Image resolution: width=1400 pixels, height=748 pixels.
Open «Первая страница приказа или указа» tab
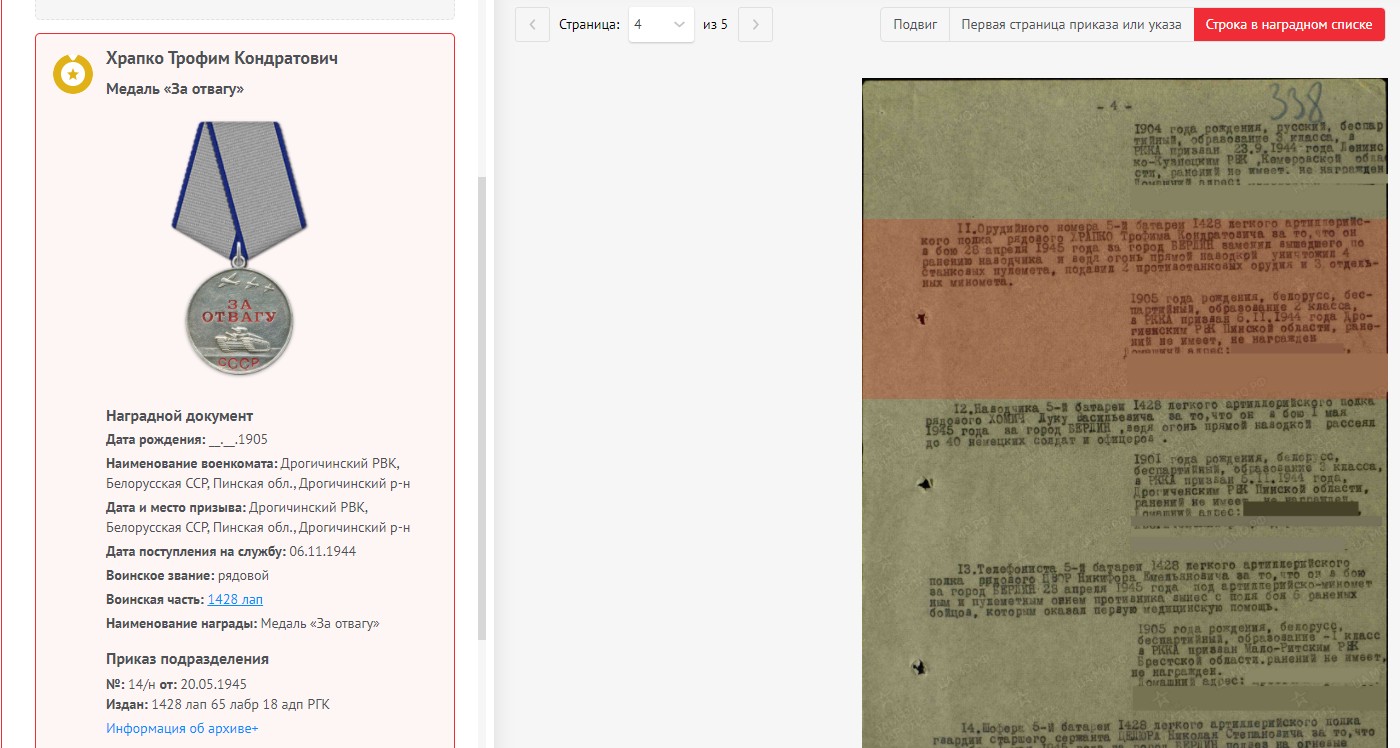1071,25
